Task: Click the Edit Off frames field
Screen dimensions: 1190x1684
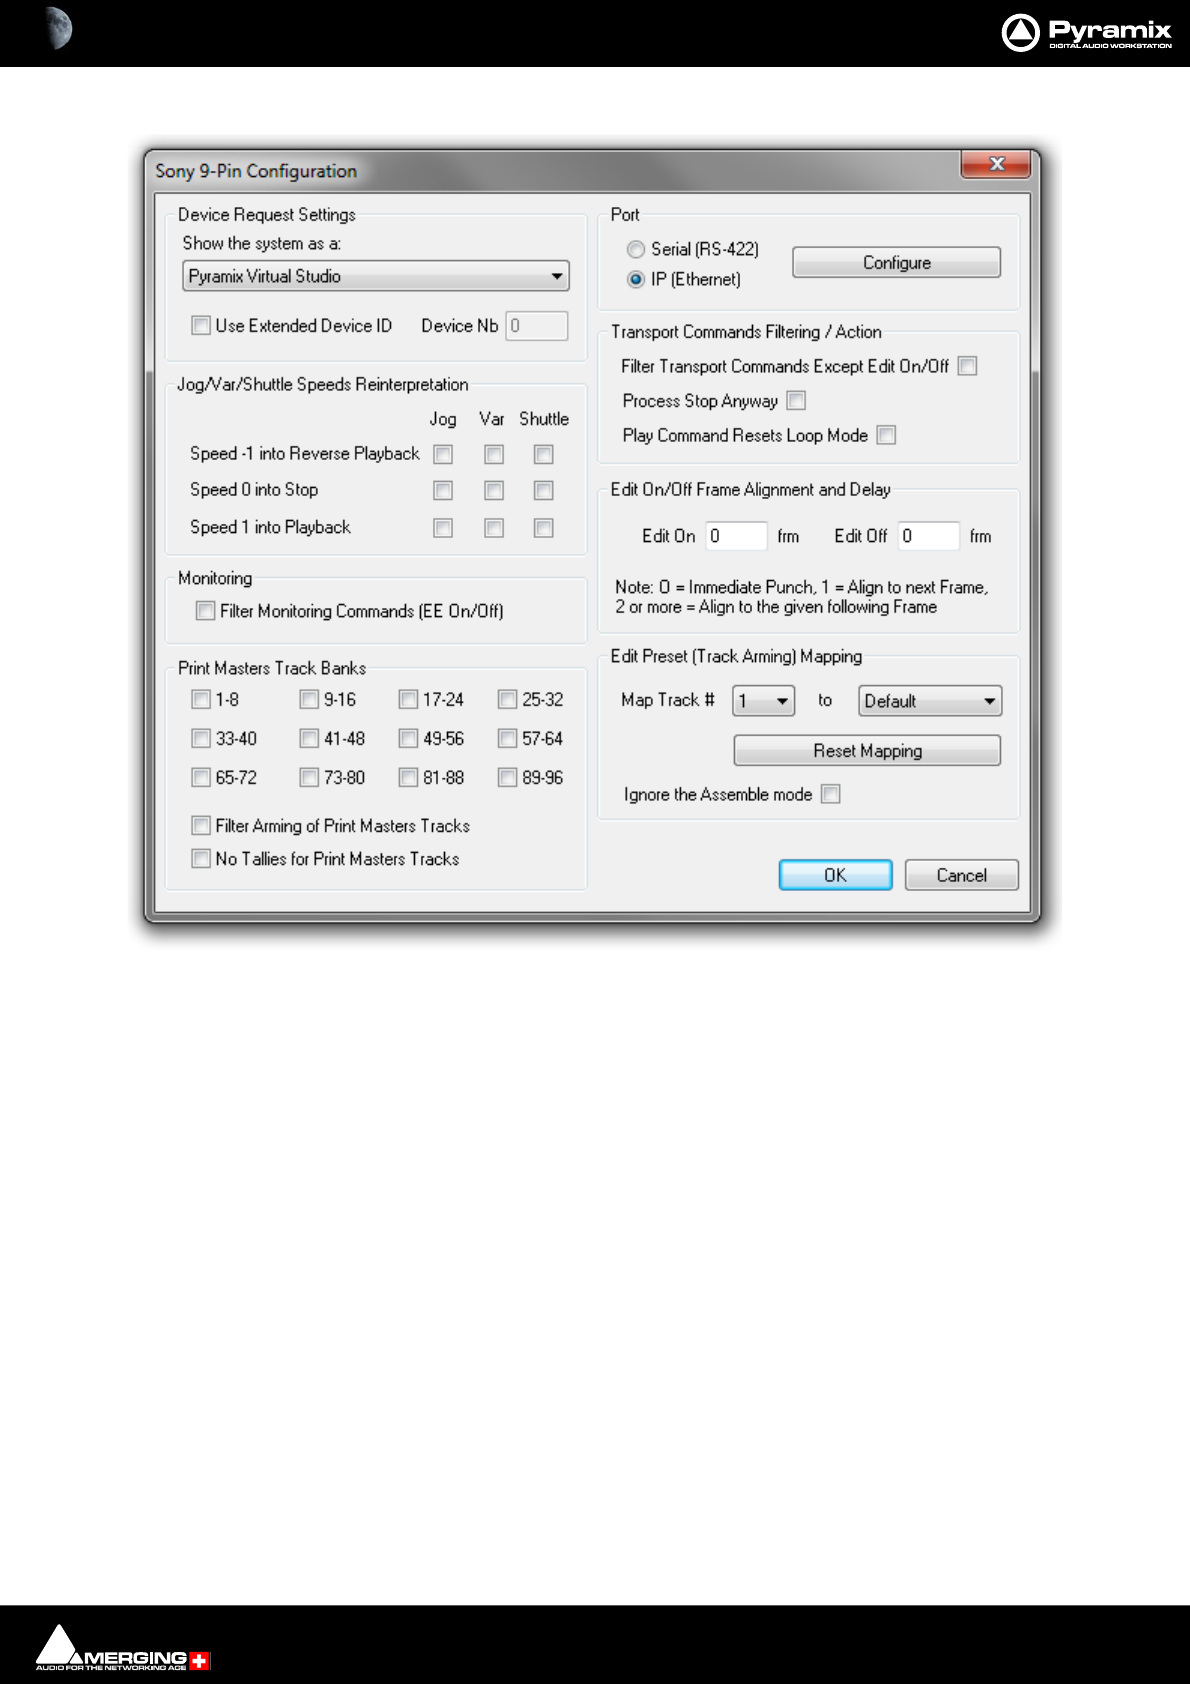Action: (x=928, y=536)
